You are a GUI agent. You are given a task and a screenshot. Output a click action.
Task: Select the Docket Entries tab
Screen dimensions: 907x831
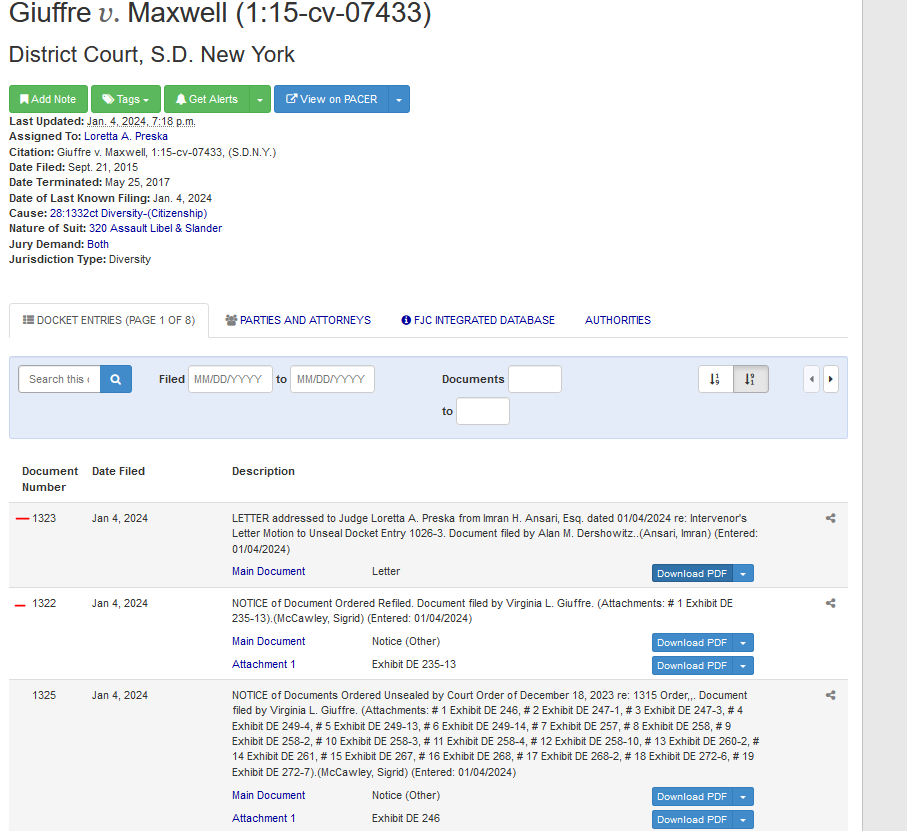pyautogui.click(x=109, y=320)
